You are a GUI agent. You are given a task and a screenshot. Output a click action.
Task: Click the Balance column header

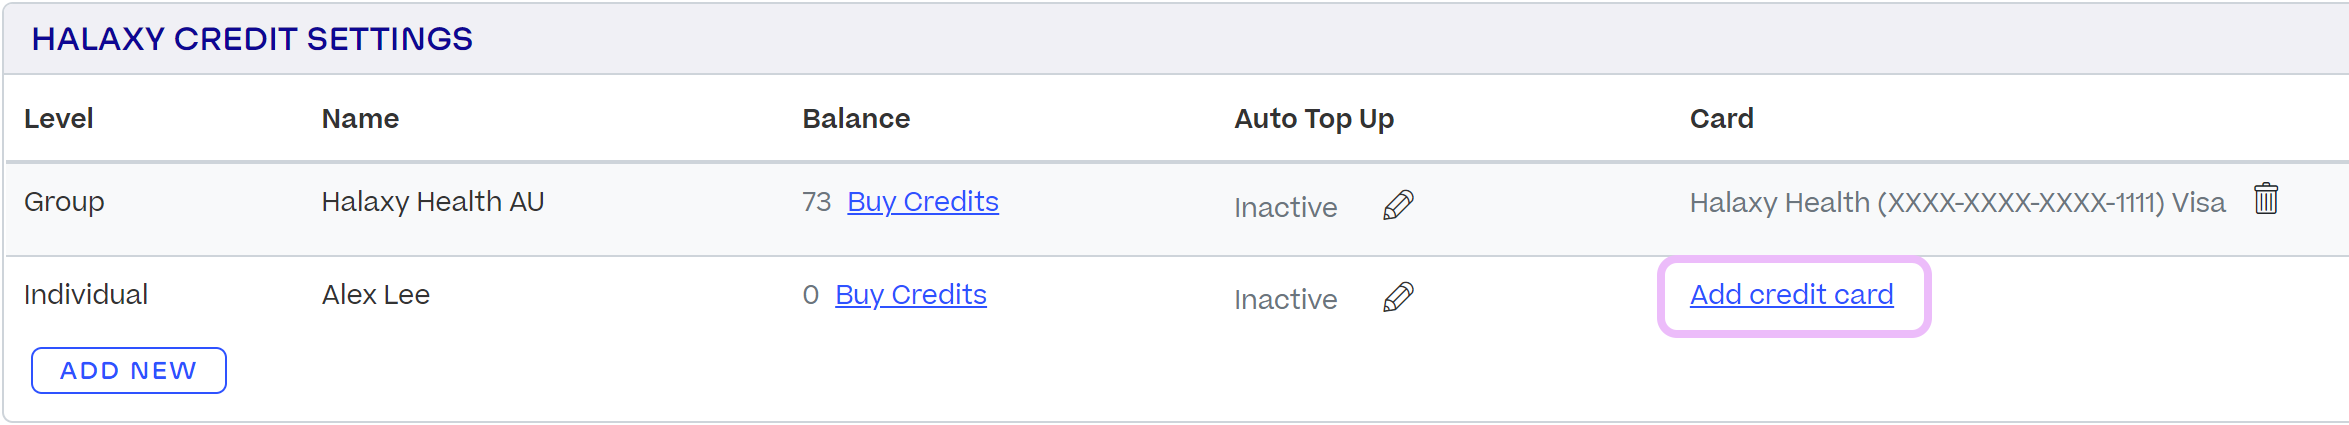point(856,119)
